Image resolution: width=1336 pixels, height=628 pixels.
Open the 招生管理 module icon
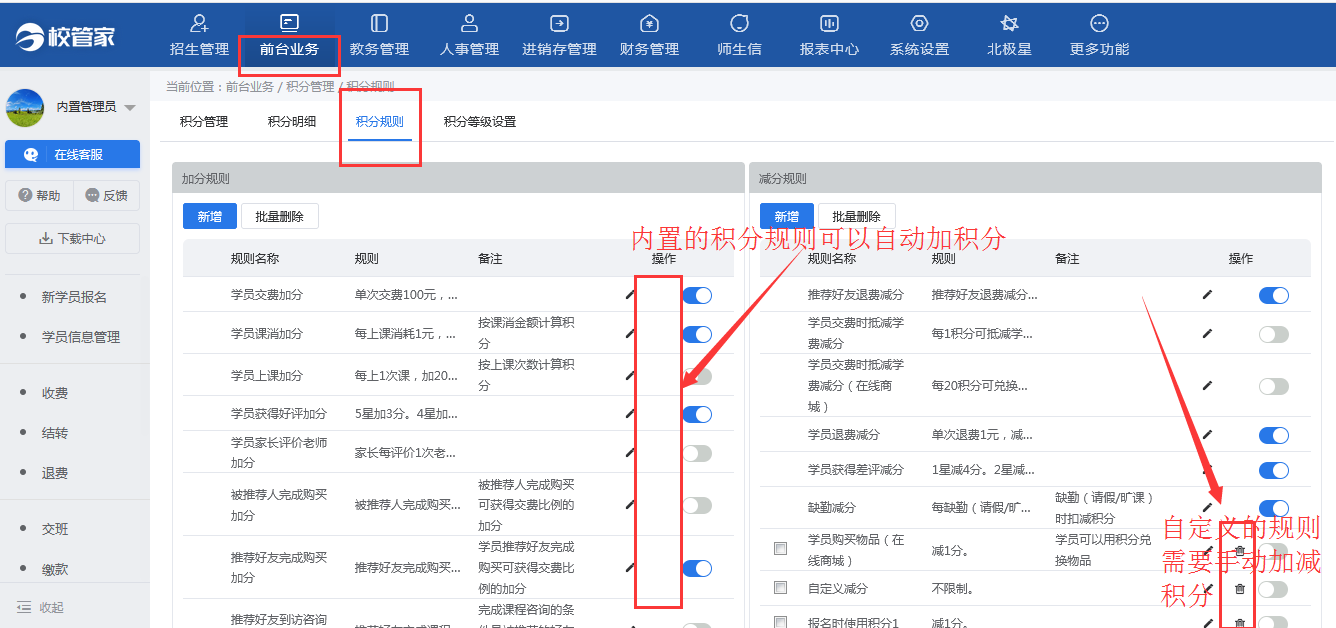point(199,23)
